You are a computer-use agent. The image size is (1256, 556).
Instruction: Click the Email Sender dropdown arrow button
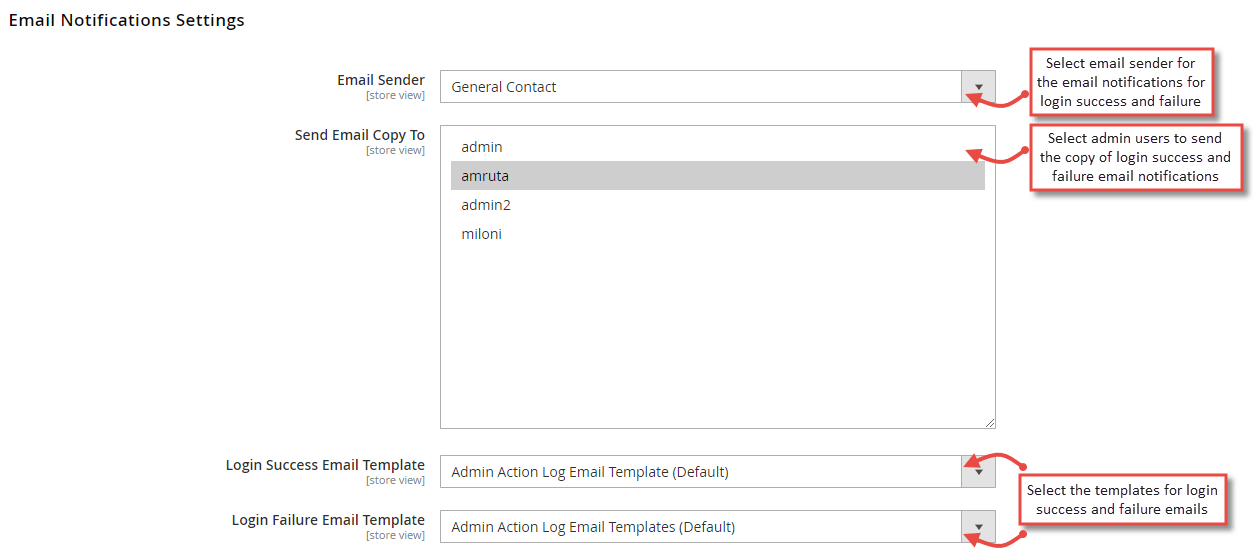978,86
